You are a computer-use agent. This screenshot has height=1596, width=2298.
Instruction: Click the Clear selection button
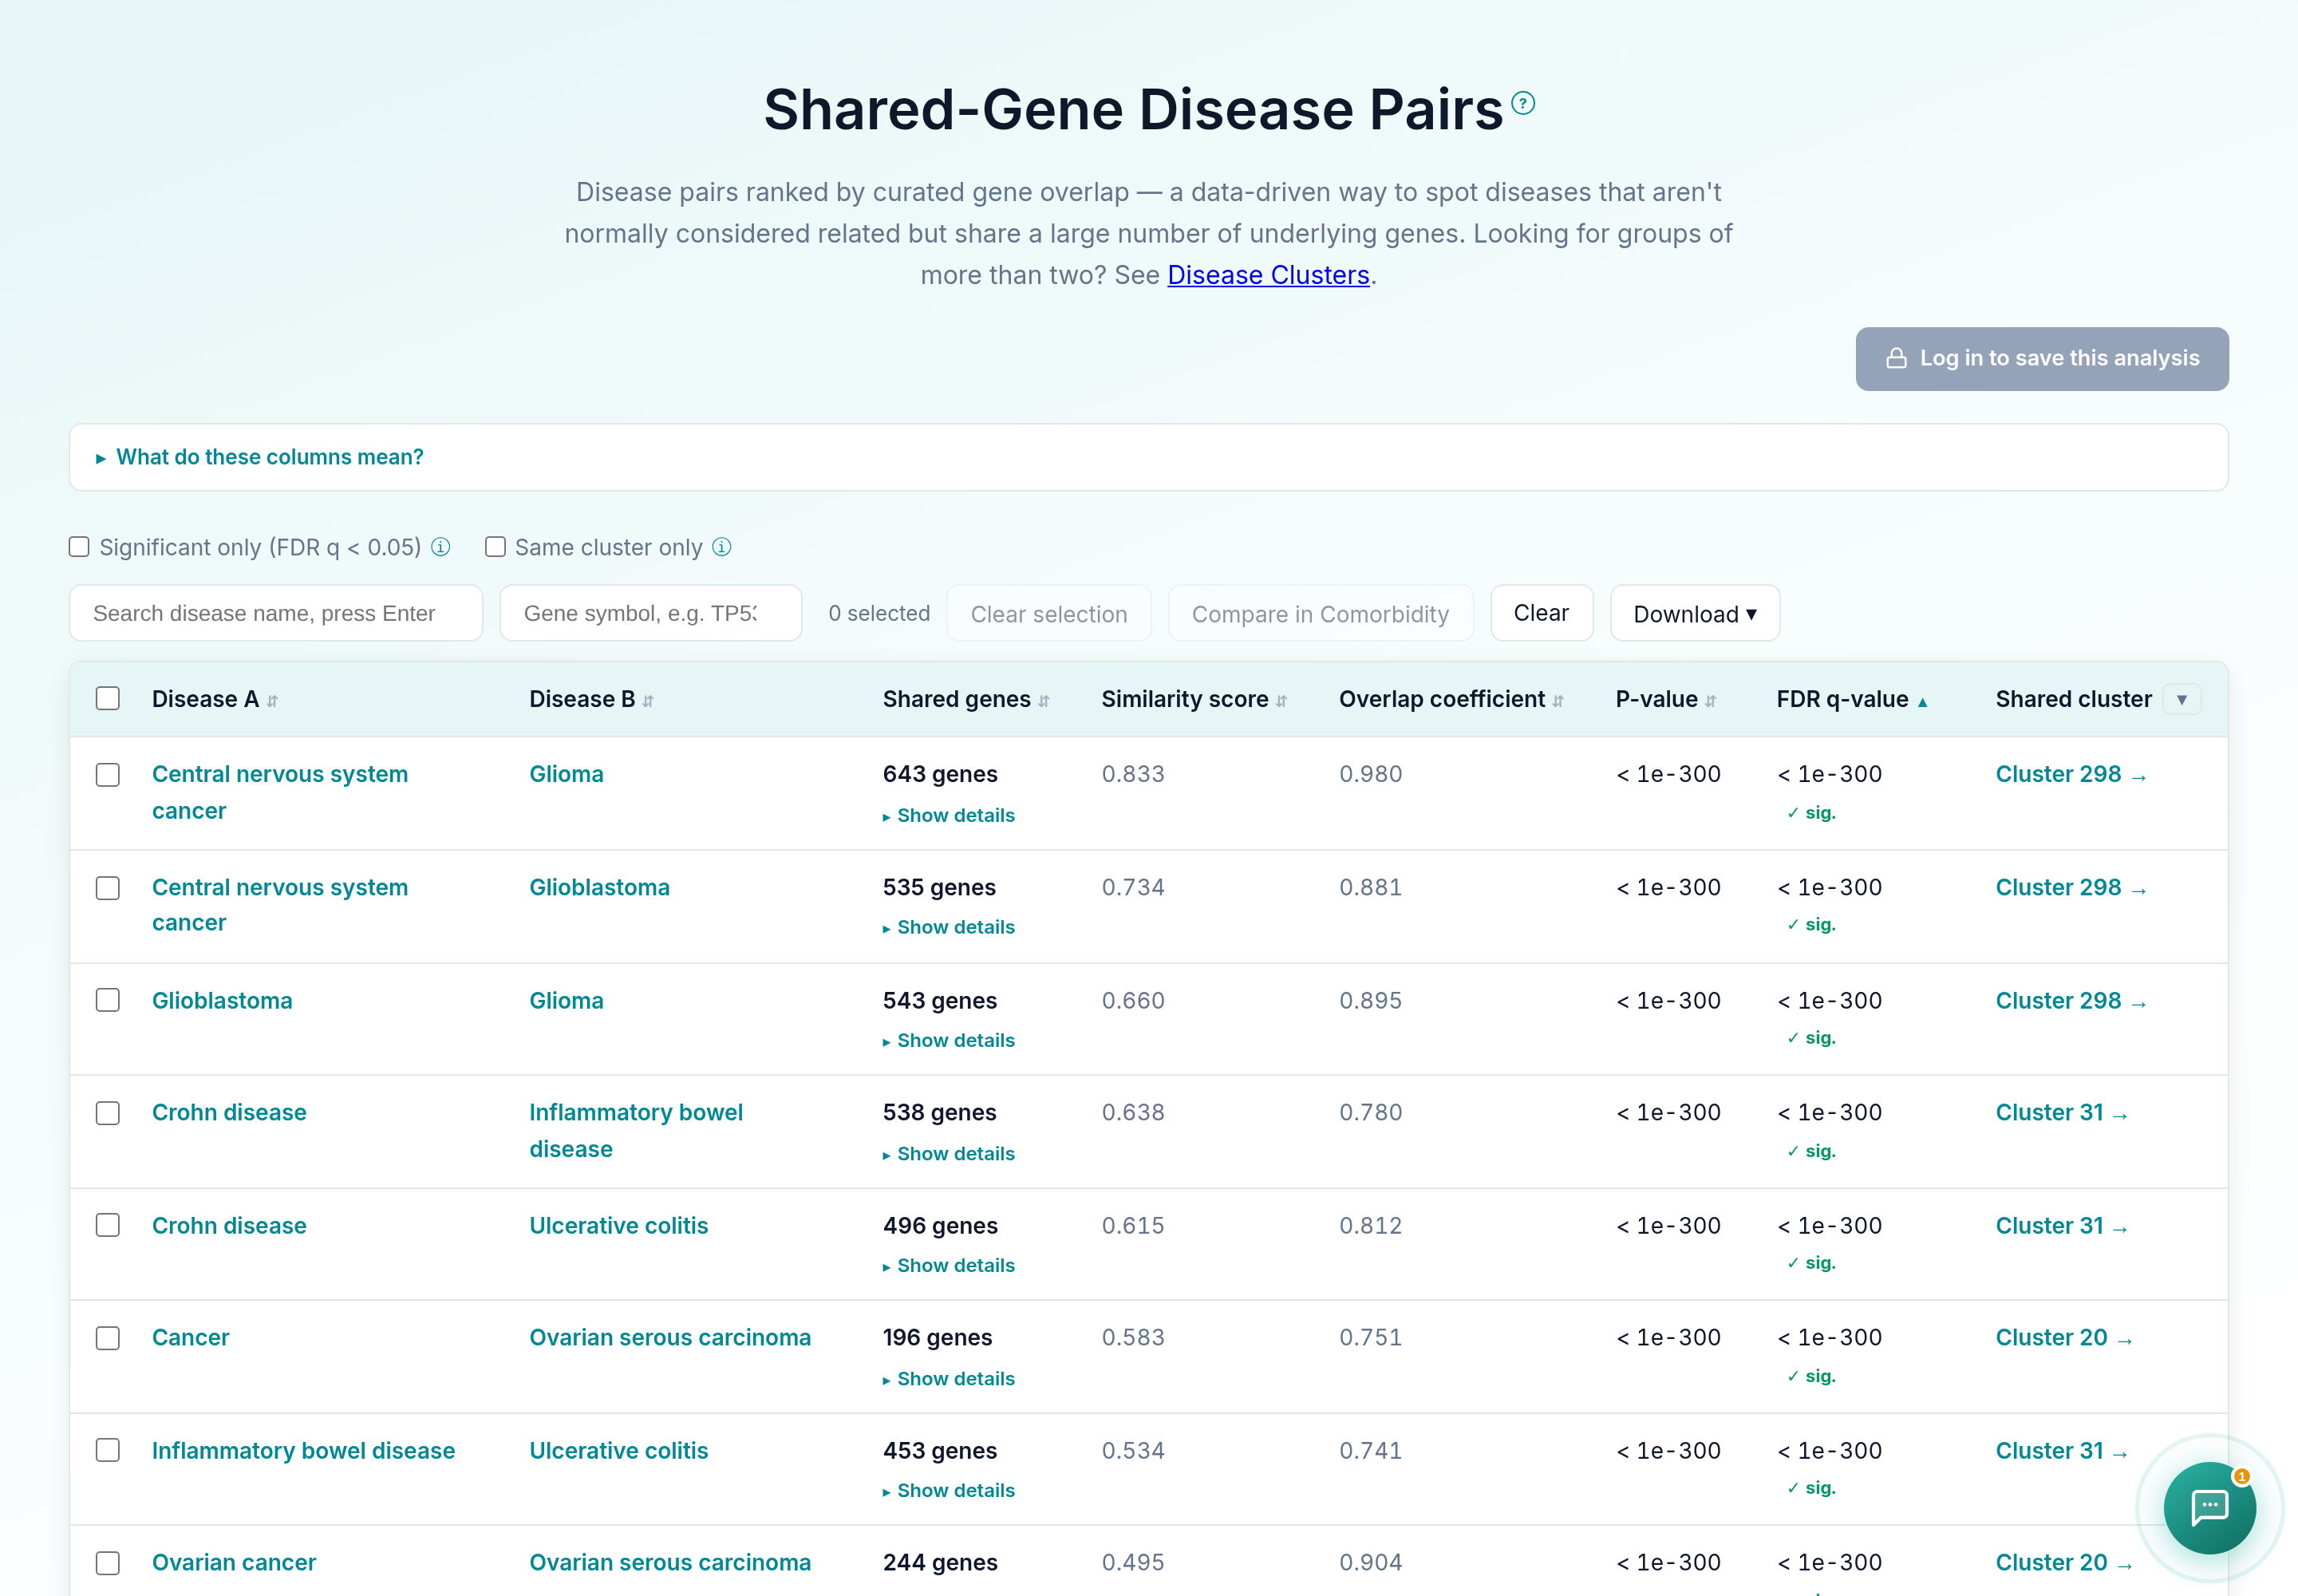1049,613
